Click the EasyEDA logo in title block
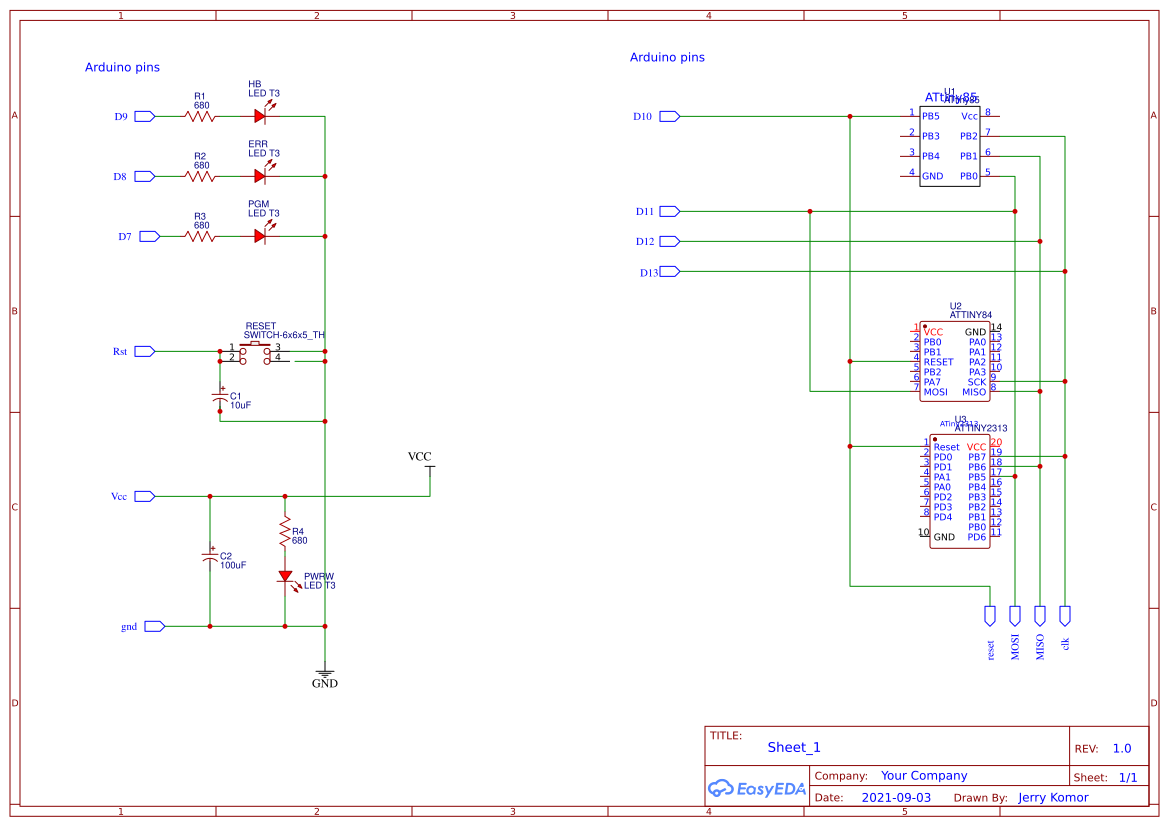Image resolution: width=1169 pixels, height=827 pixels. pyautogui.click(x=757, y=788)
